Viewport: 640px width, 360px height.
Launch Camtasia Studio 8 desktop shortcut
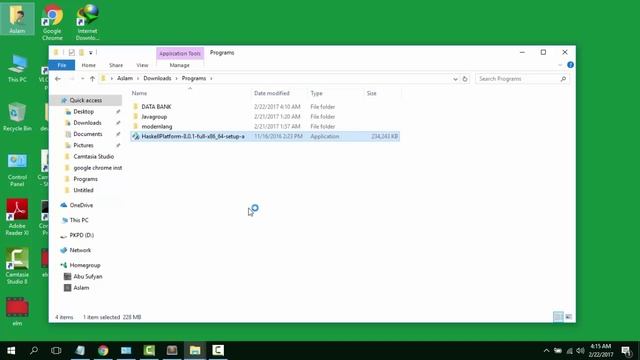(x=17, y=266)
